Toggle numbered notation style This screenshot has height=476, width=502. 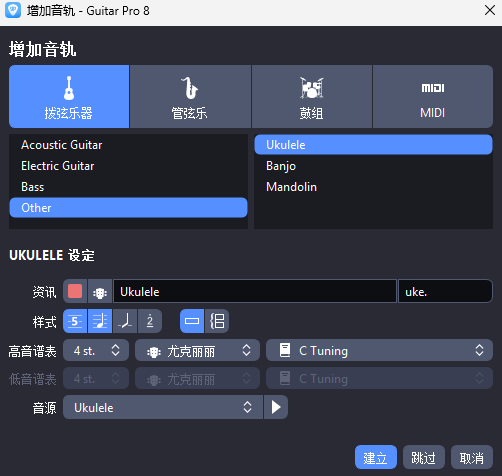(x=150, y=321)
